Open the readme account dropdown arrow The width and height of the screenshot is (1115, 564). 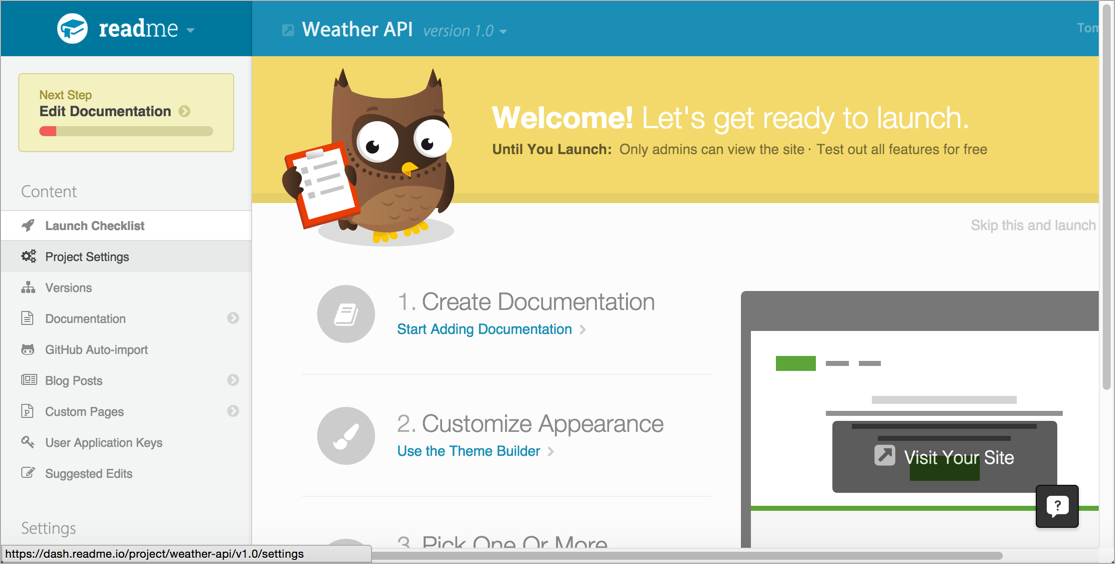tap(190, 30)
